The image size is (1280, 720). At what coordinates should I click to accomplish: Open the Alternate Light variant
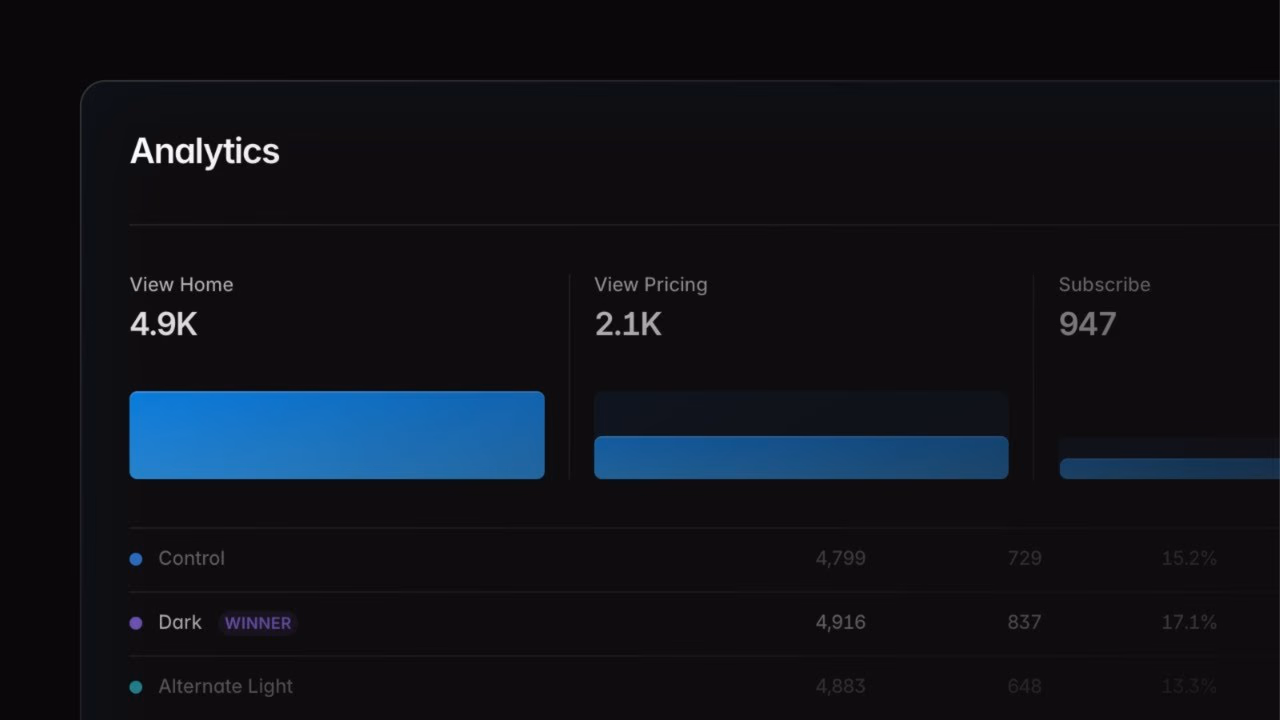(x=225, y=686)
